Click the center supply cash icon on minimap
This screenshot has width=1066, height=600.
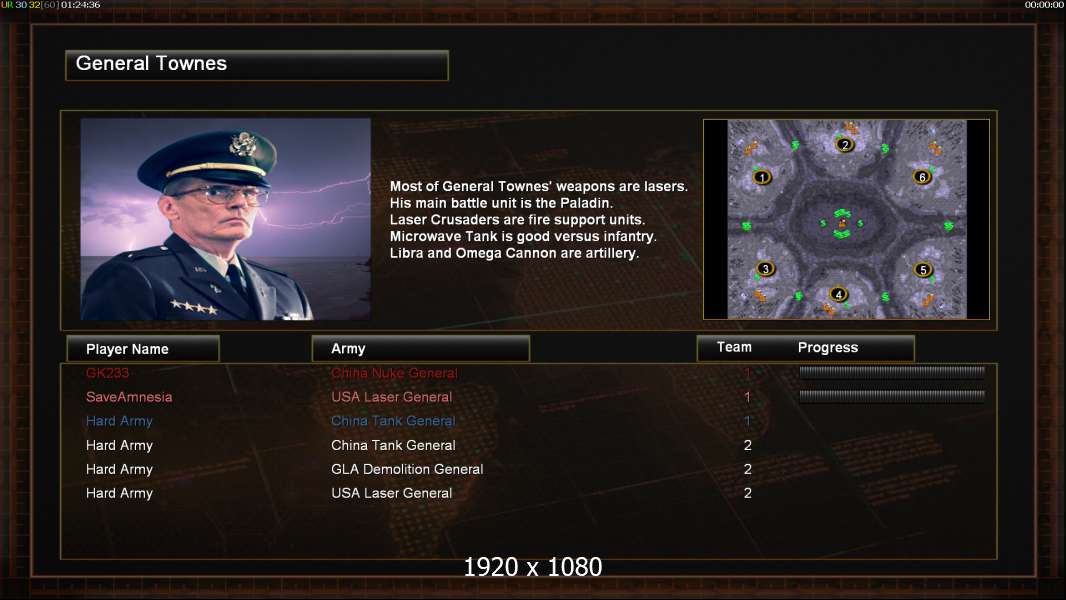click(x=842, y=224)
